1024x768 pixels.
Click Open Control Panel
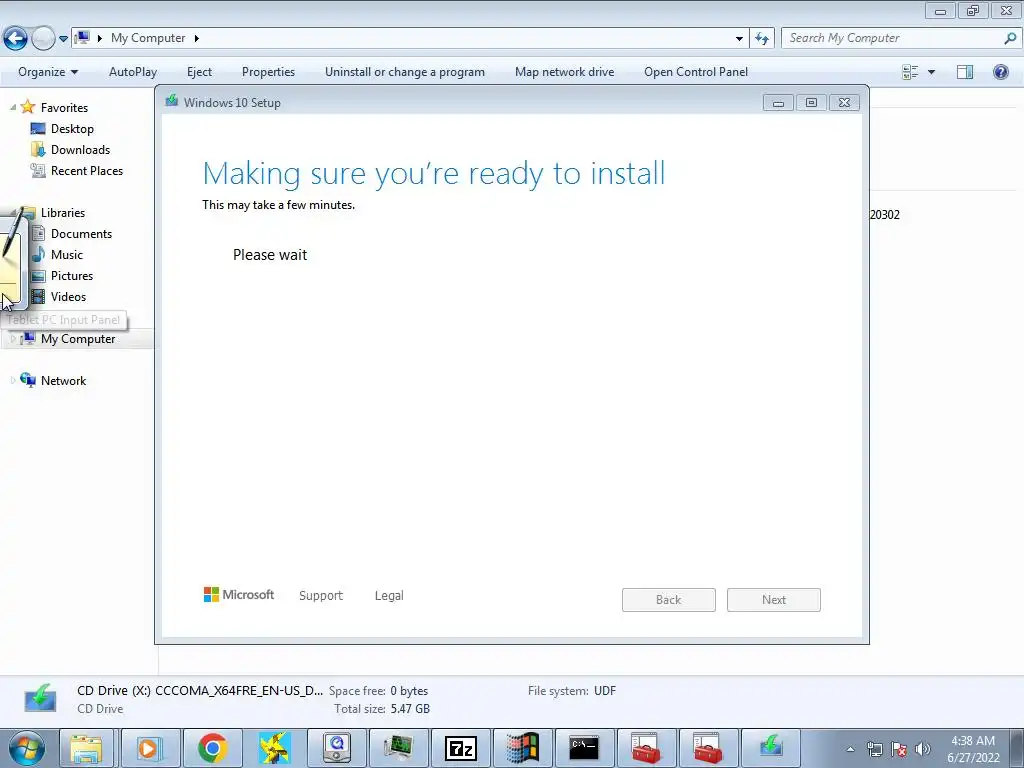click(696, 72)
